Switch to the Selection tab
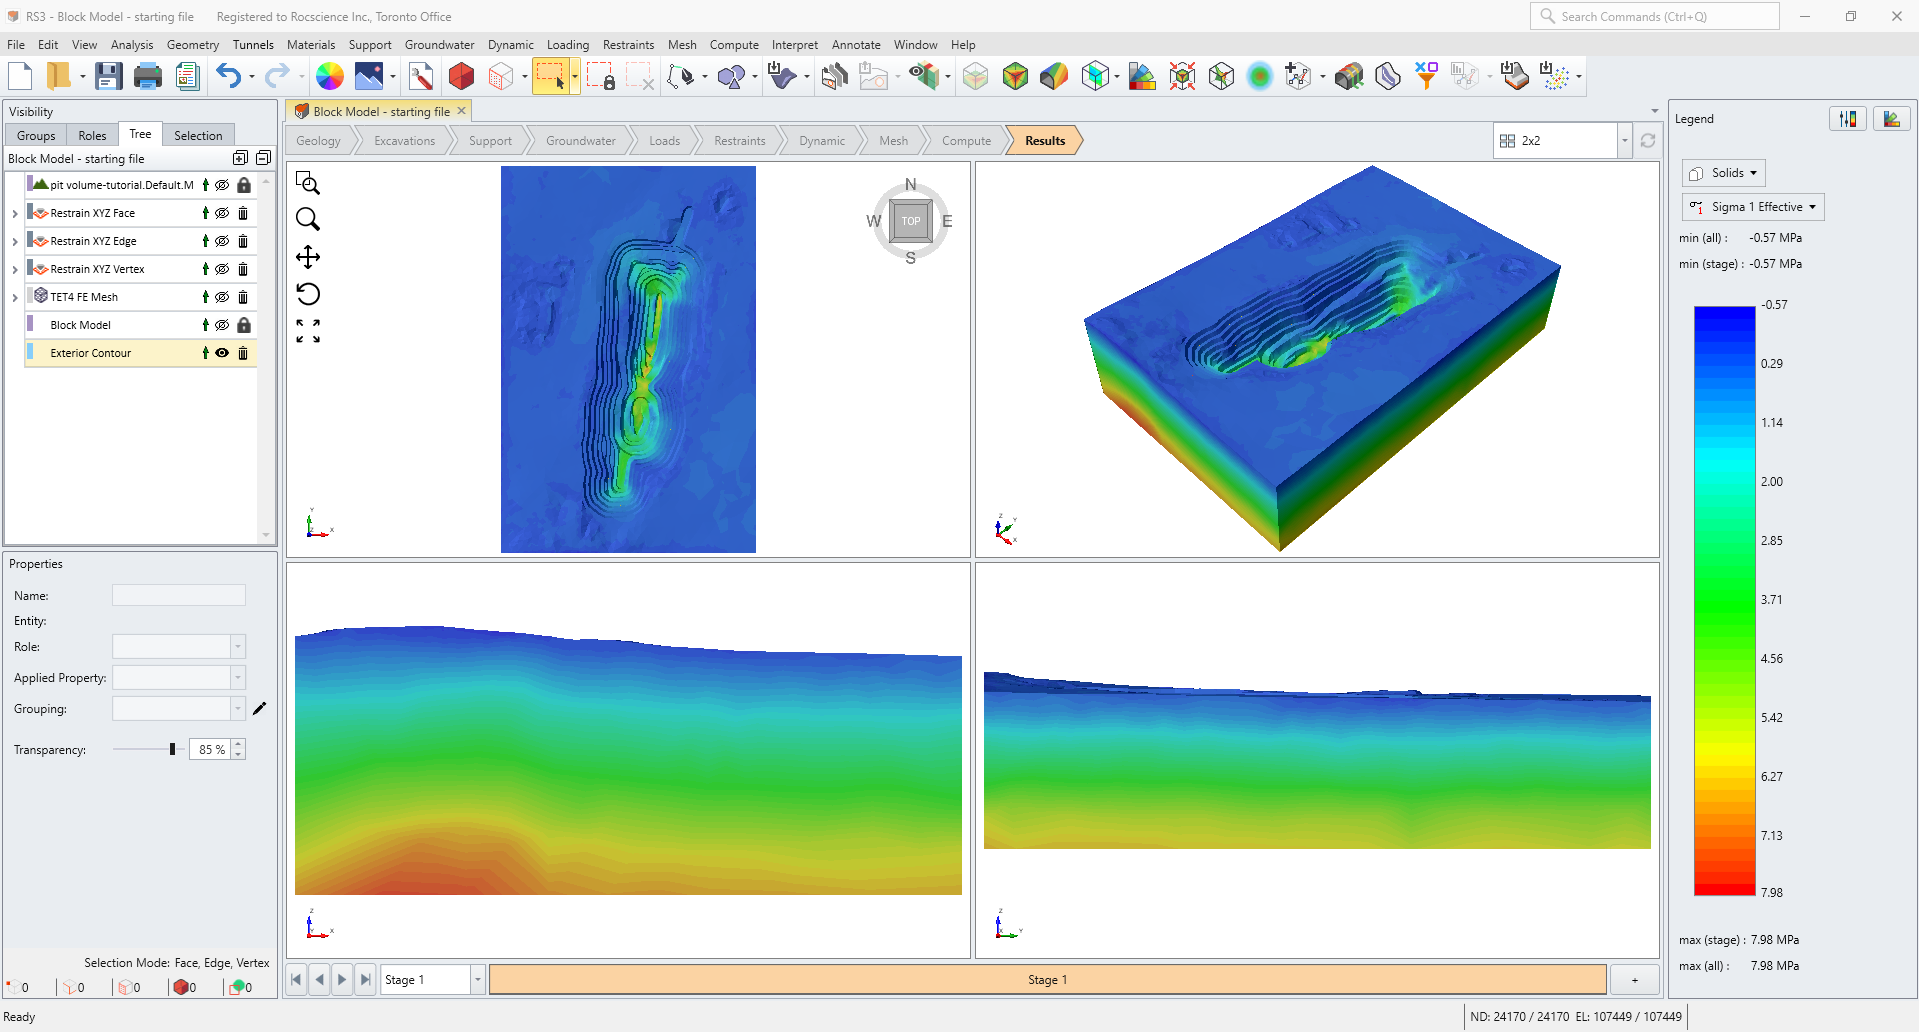1919x1032 pixels. click(x=198, y=136)
